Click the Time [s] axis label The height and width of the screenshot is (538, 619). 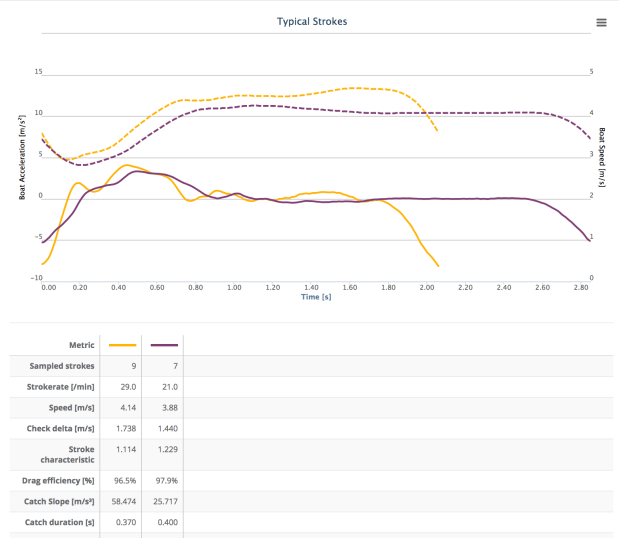click(316, 296)
